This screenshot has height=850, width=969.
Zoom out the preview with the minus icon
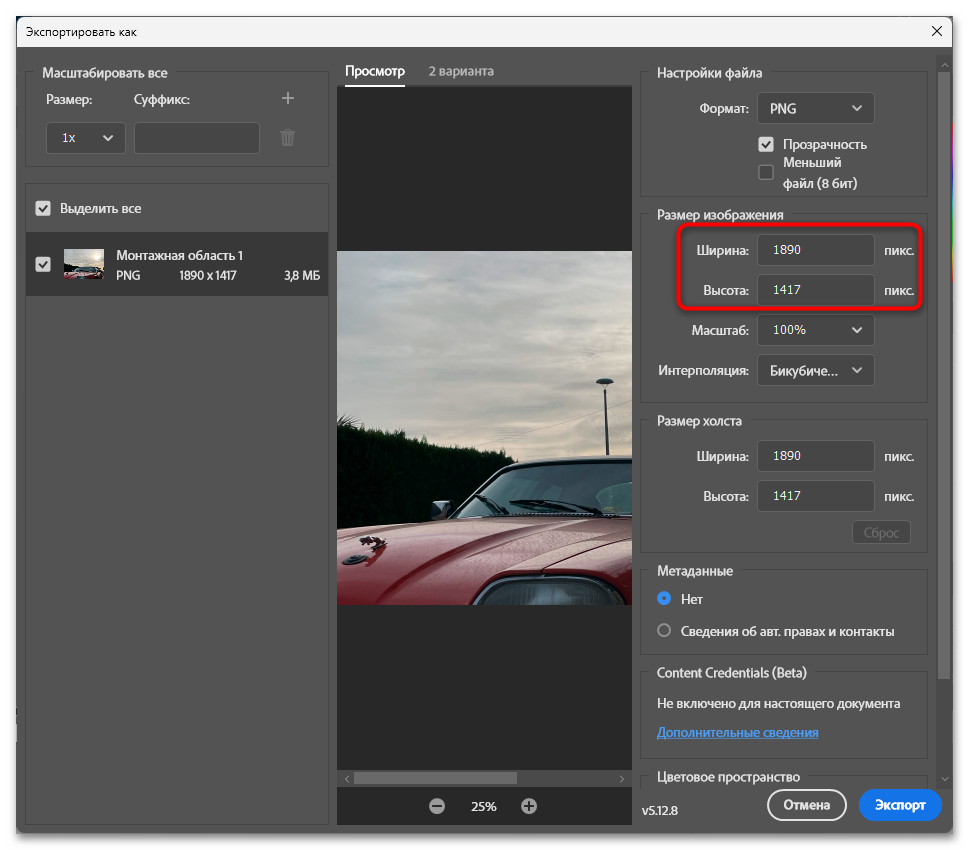coord(437,806)
